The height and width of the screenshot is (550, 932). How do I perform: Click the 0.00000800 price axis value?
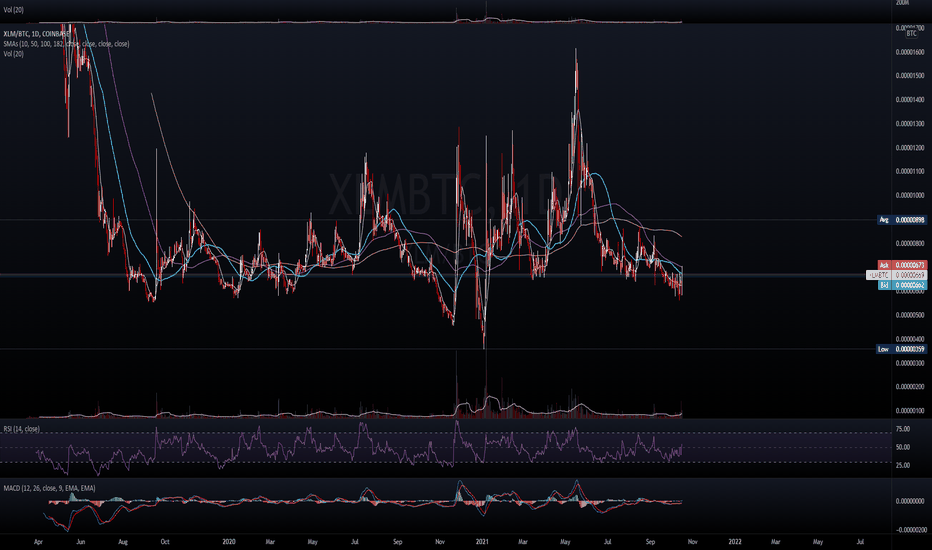tap(910, 244)
